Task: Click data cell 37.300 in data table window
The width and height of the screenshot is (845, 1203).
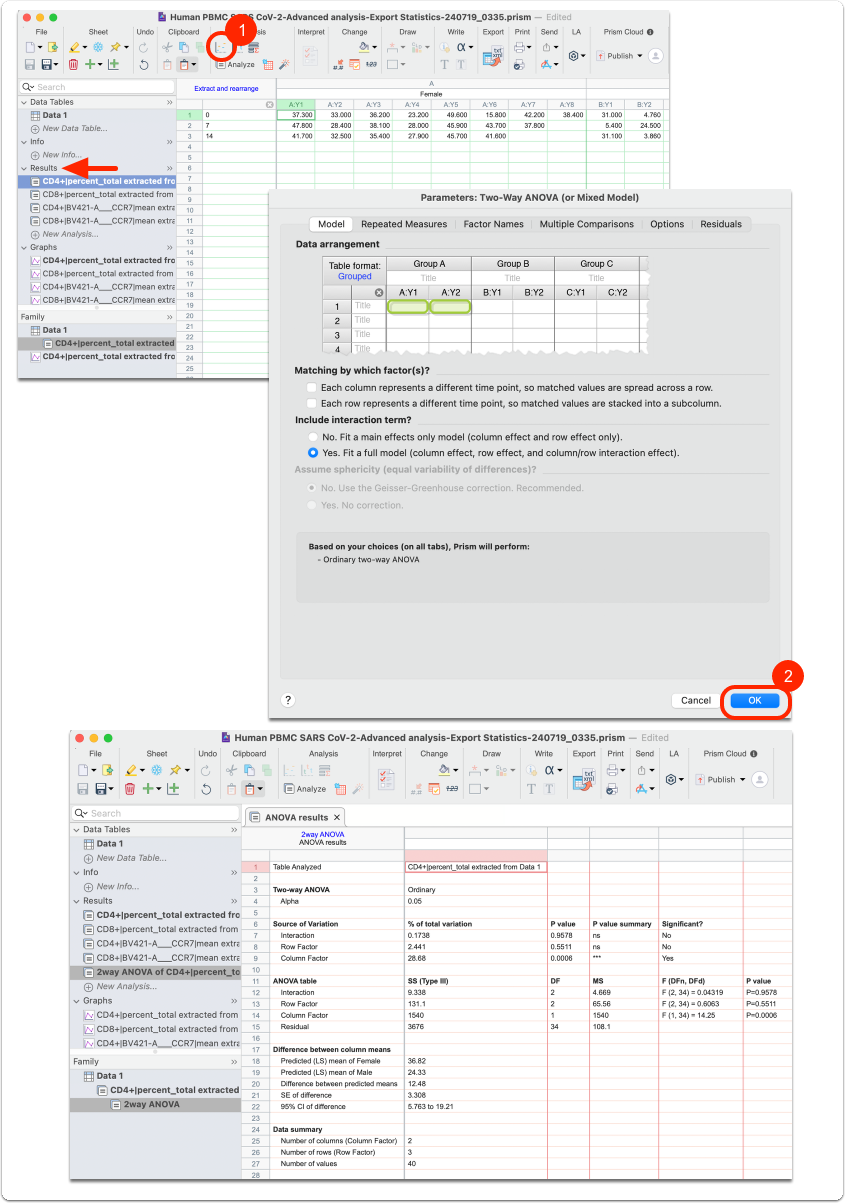Action: [296, 115]
